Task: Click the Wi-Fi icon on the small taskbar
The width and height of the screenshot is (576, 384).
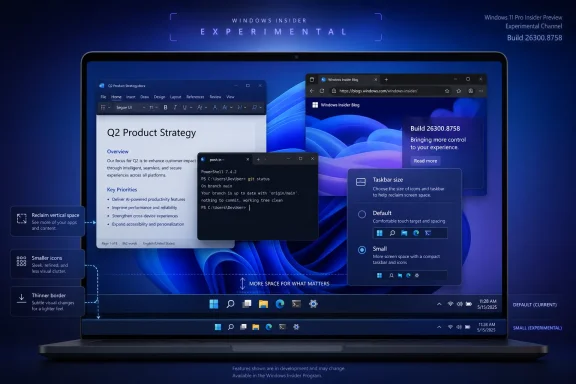Action: pyautogui.click(x=450, y=327)
